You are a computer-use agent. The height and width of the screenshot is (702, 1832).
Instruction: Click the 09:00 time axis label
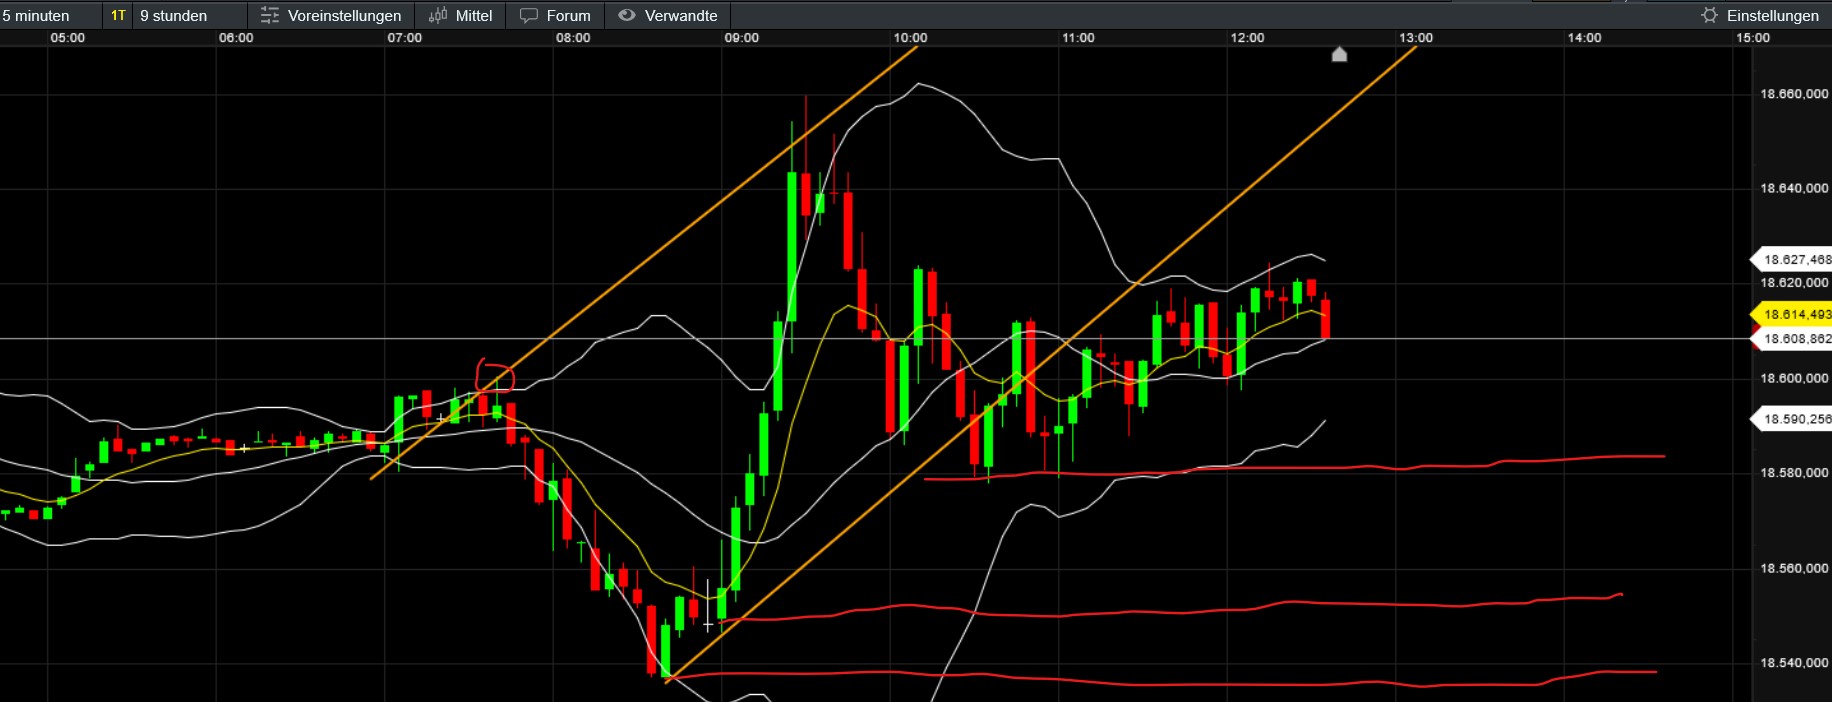coord(741,38)
